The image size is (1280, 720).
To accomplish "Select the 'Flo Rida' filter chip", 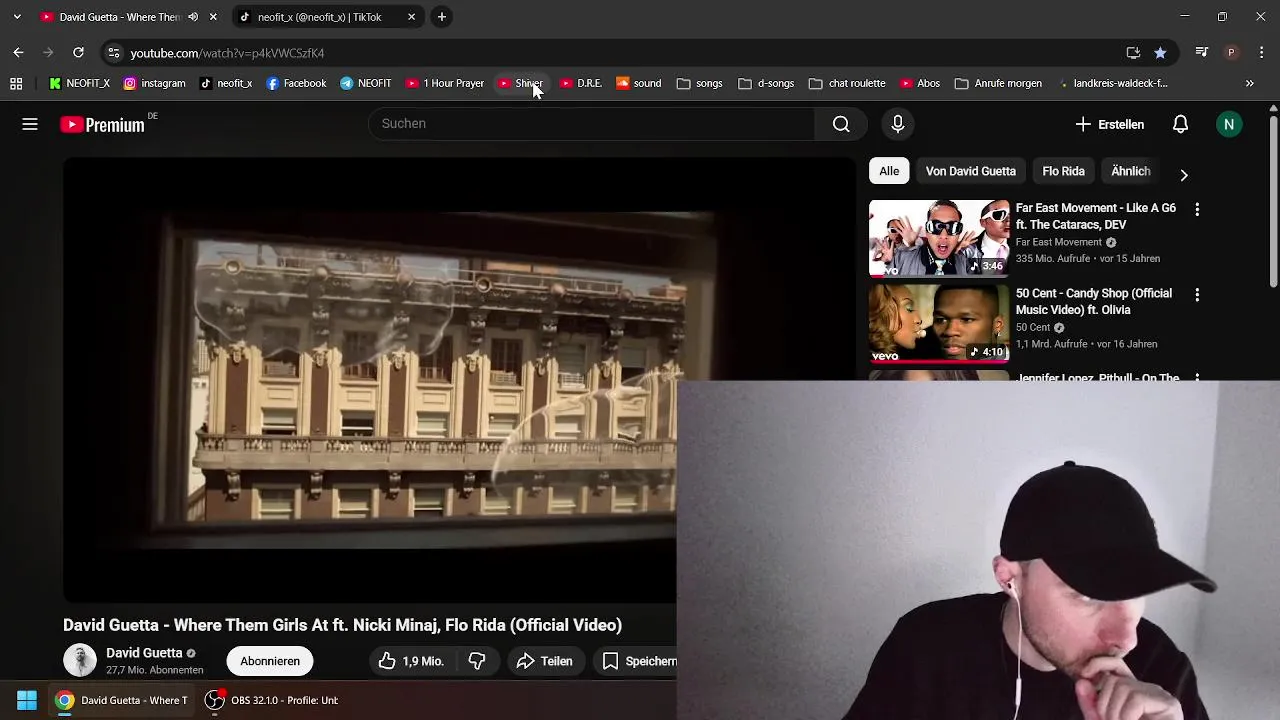I will click(x=1063, y=171).
